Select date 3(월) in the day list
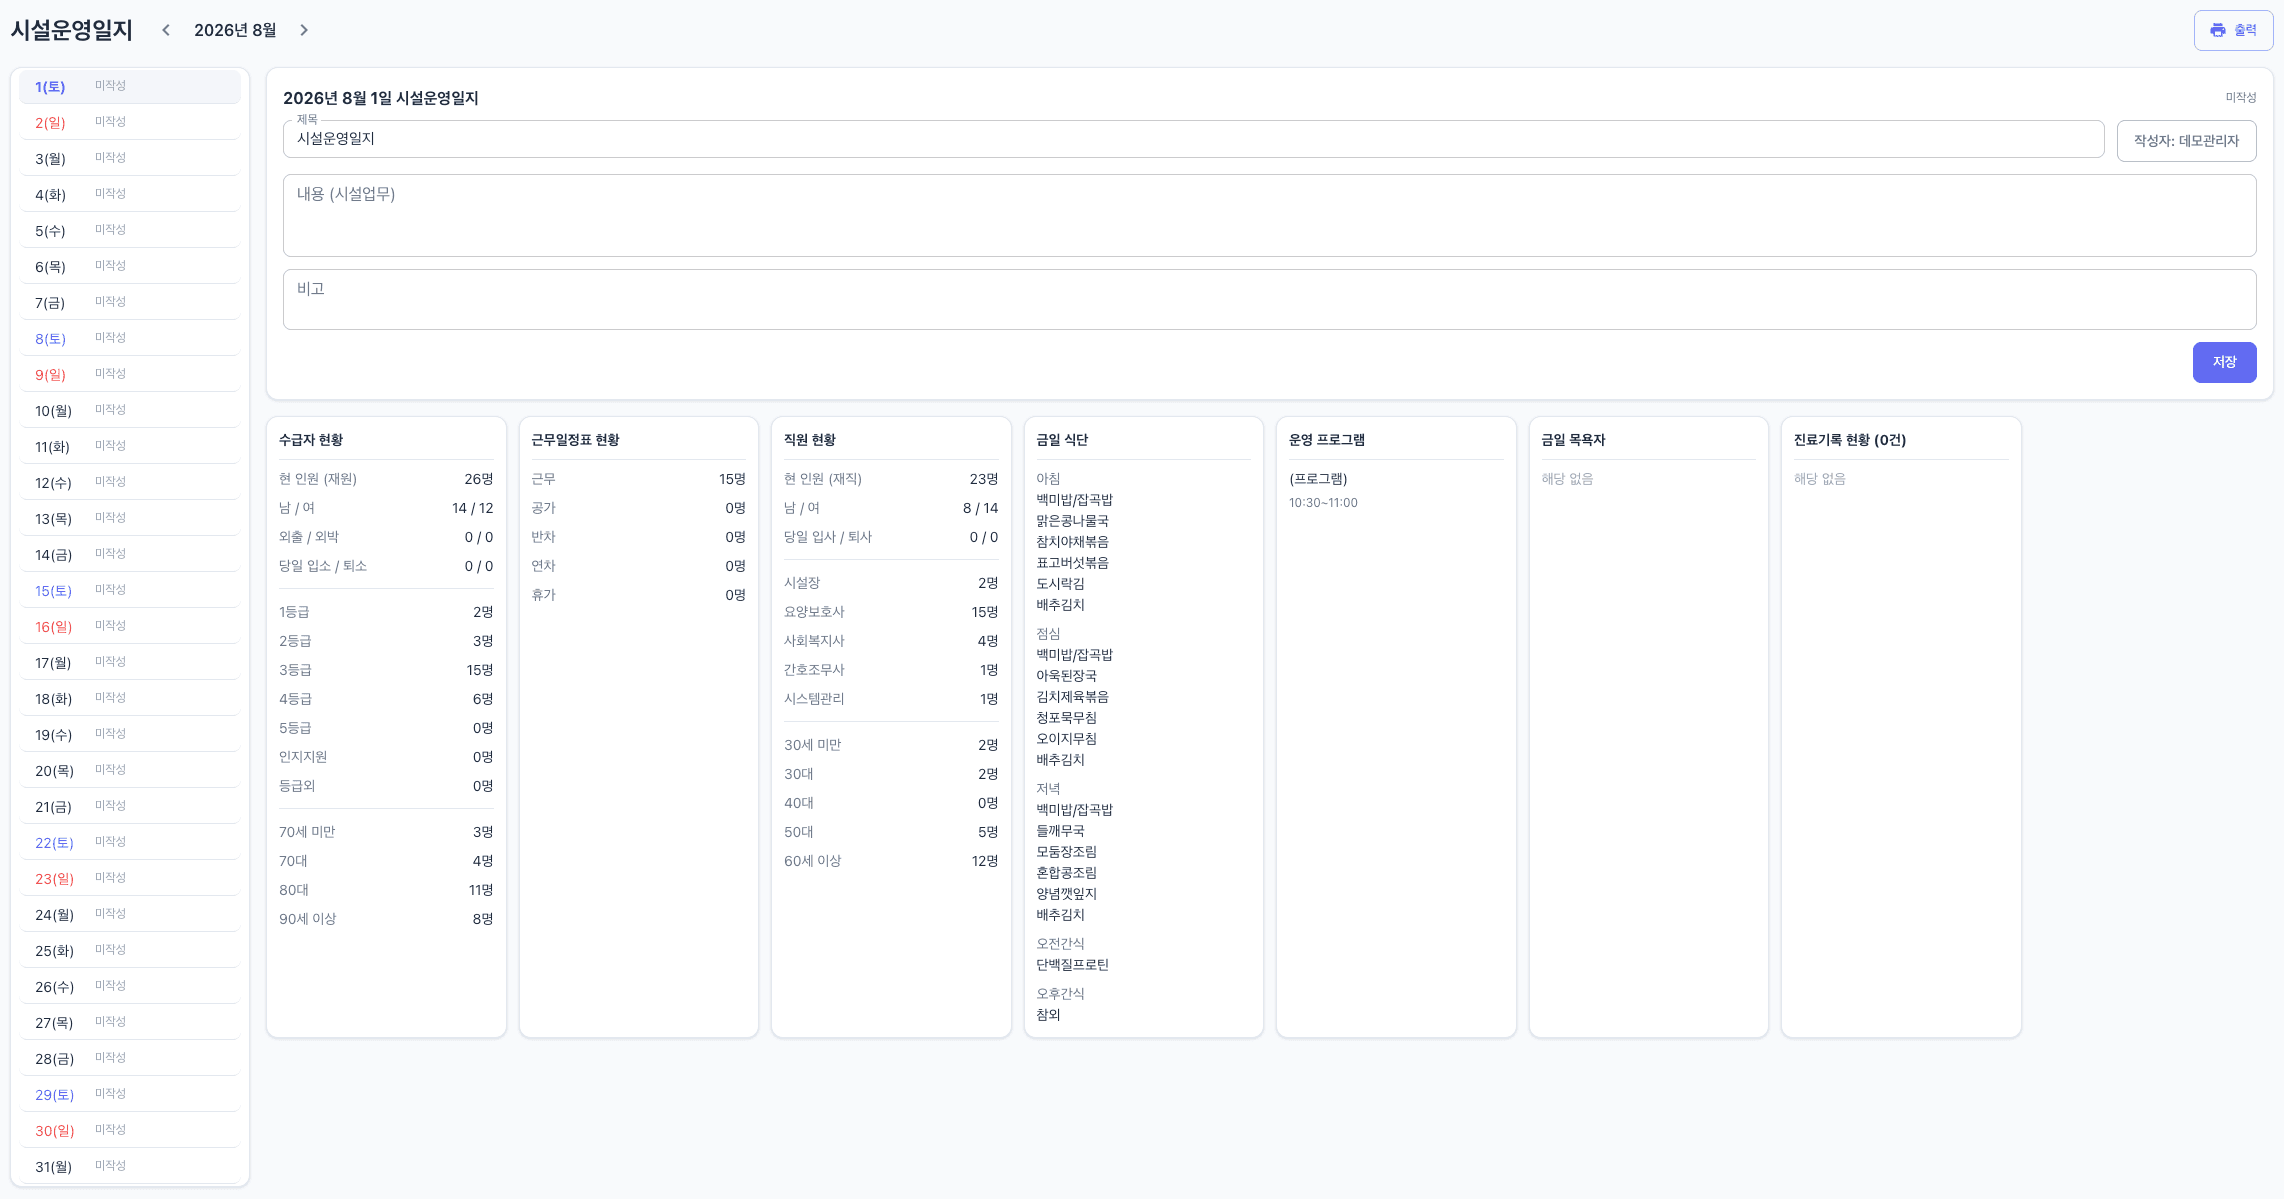The height and width of the screenshot is (1199, 2284). (x=130, y=159)
